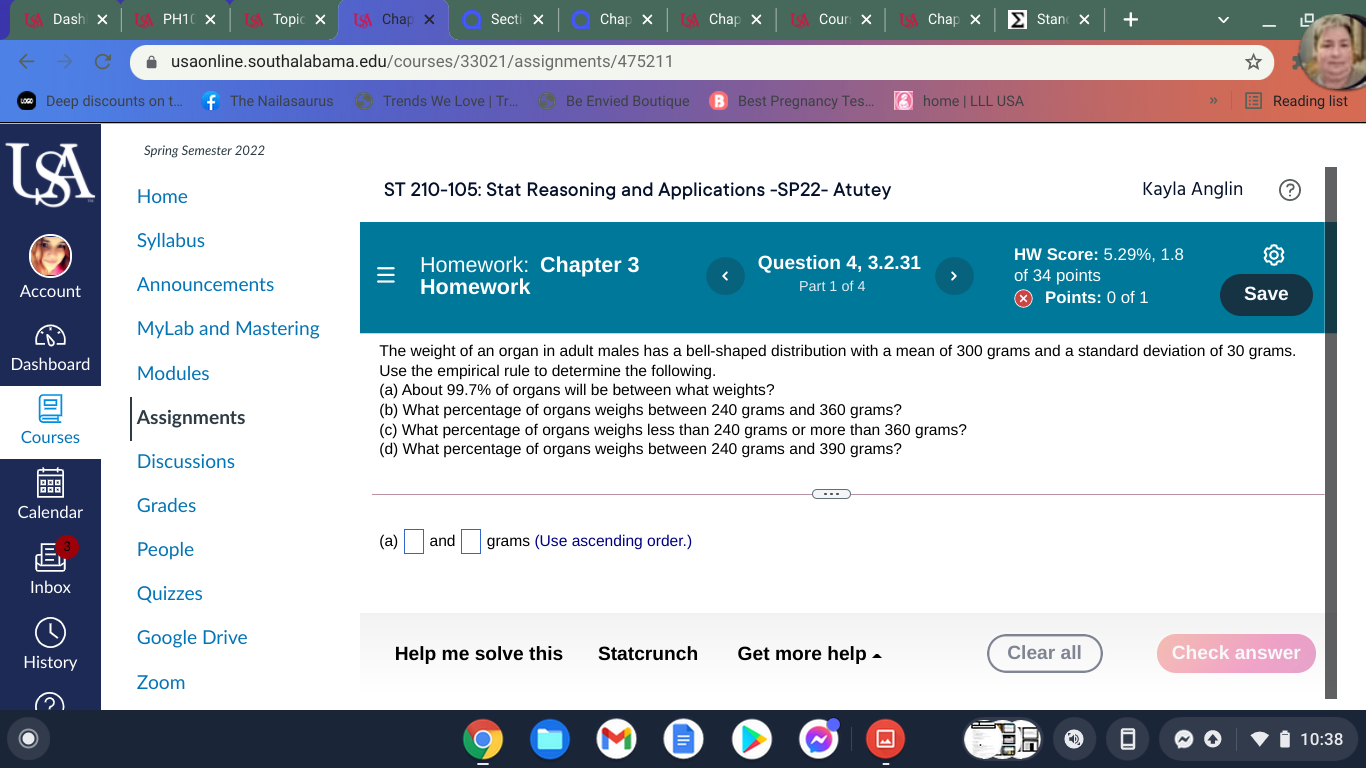Open the Dashboard from the left sidebar

(x=50, y=348)
